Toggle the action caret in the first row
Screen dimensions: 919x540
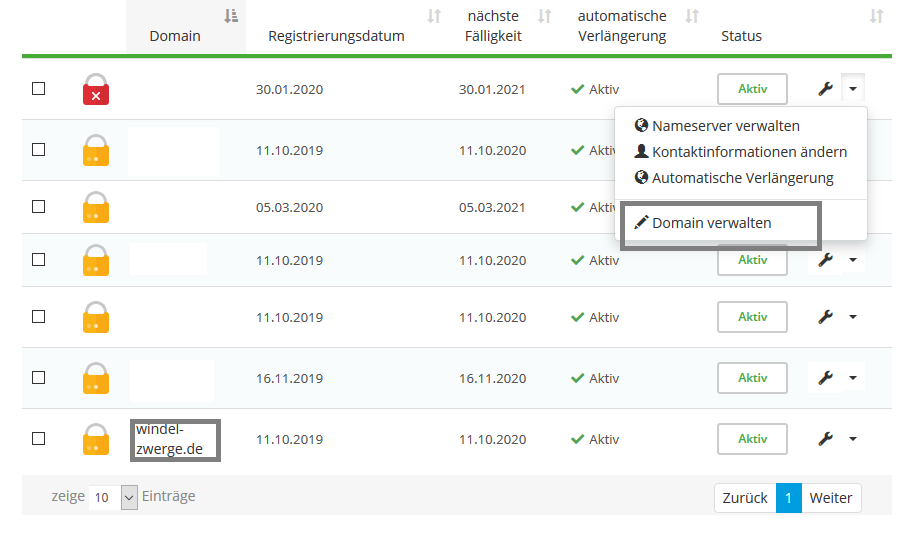853,89
